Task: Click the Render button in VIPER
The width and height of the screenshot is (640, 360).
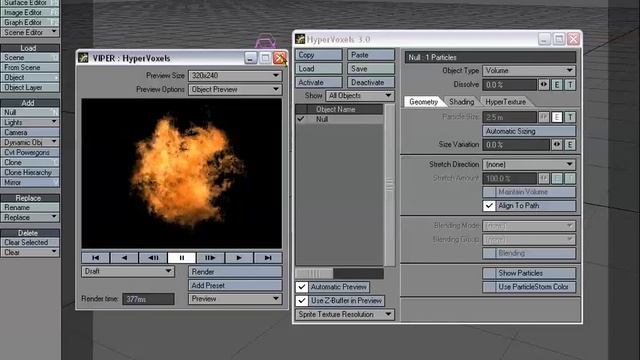Action: (235, 271)
